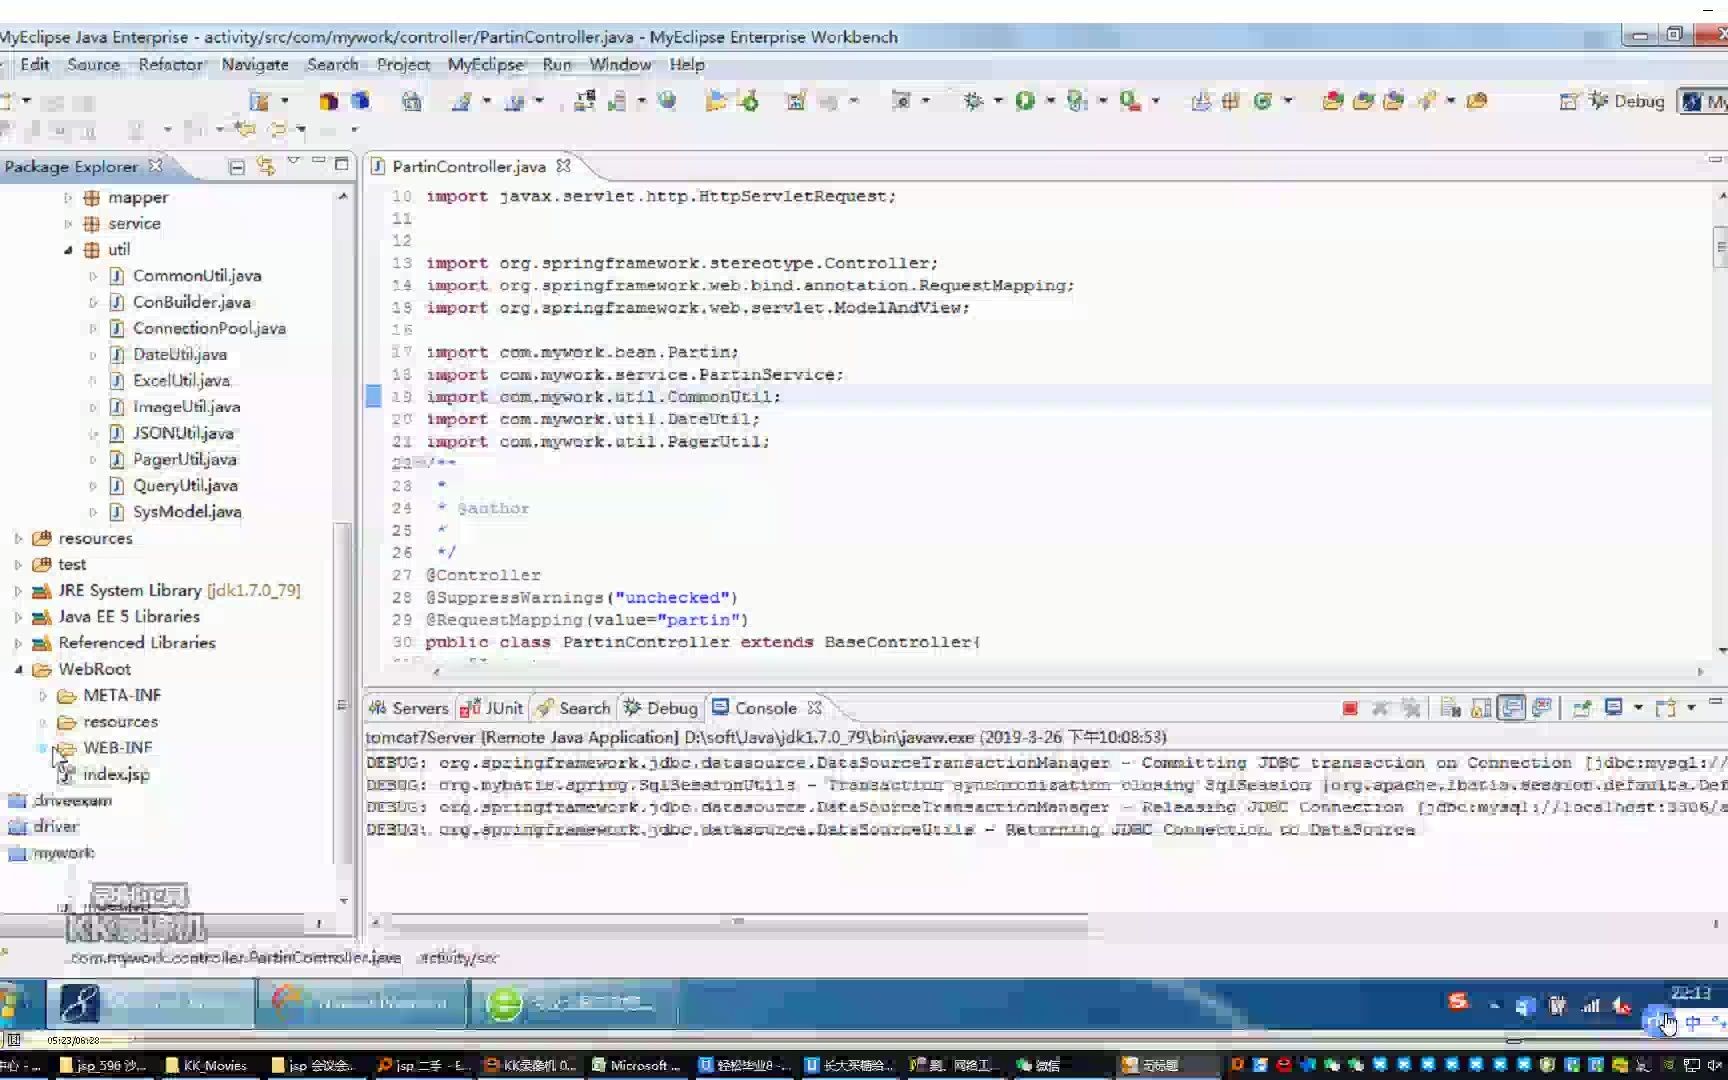Open the Window menu
Screen dimensions: 1728x1080
point(620,64)
